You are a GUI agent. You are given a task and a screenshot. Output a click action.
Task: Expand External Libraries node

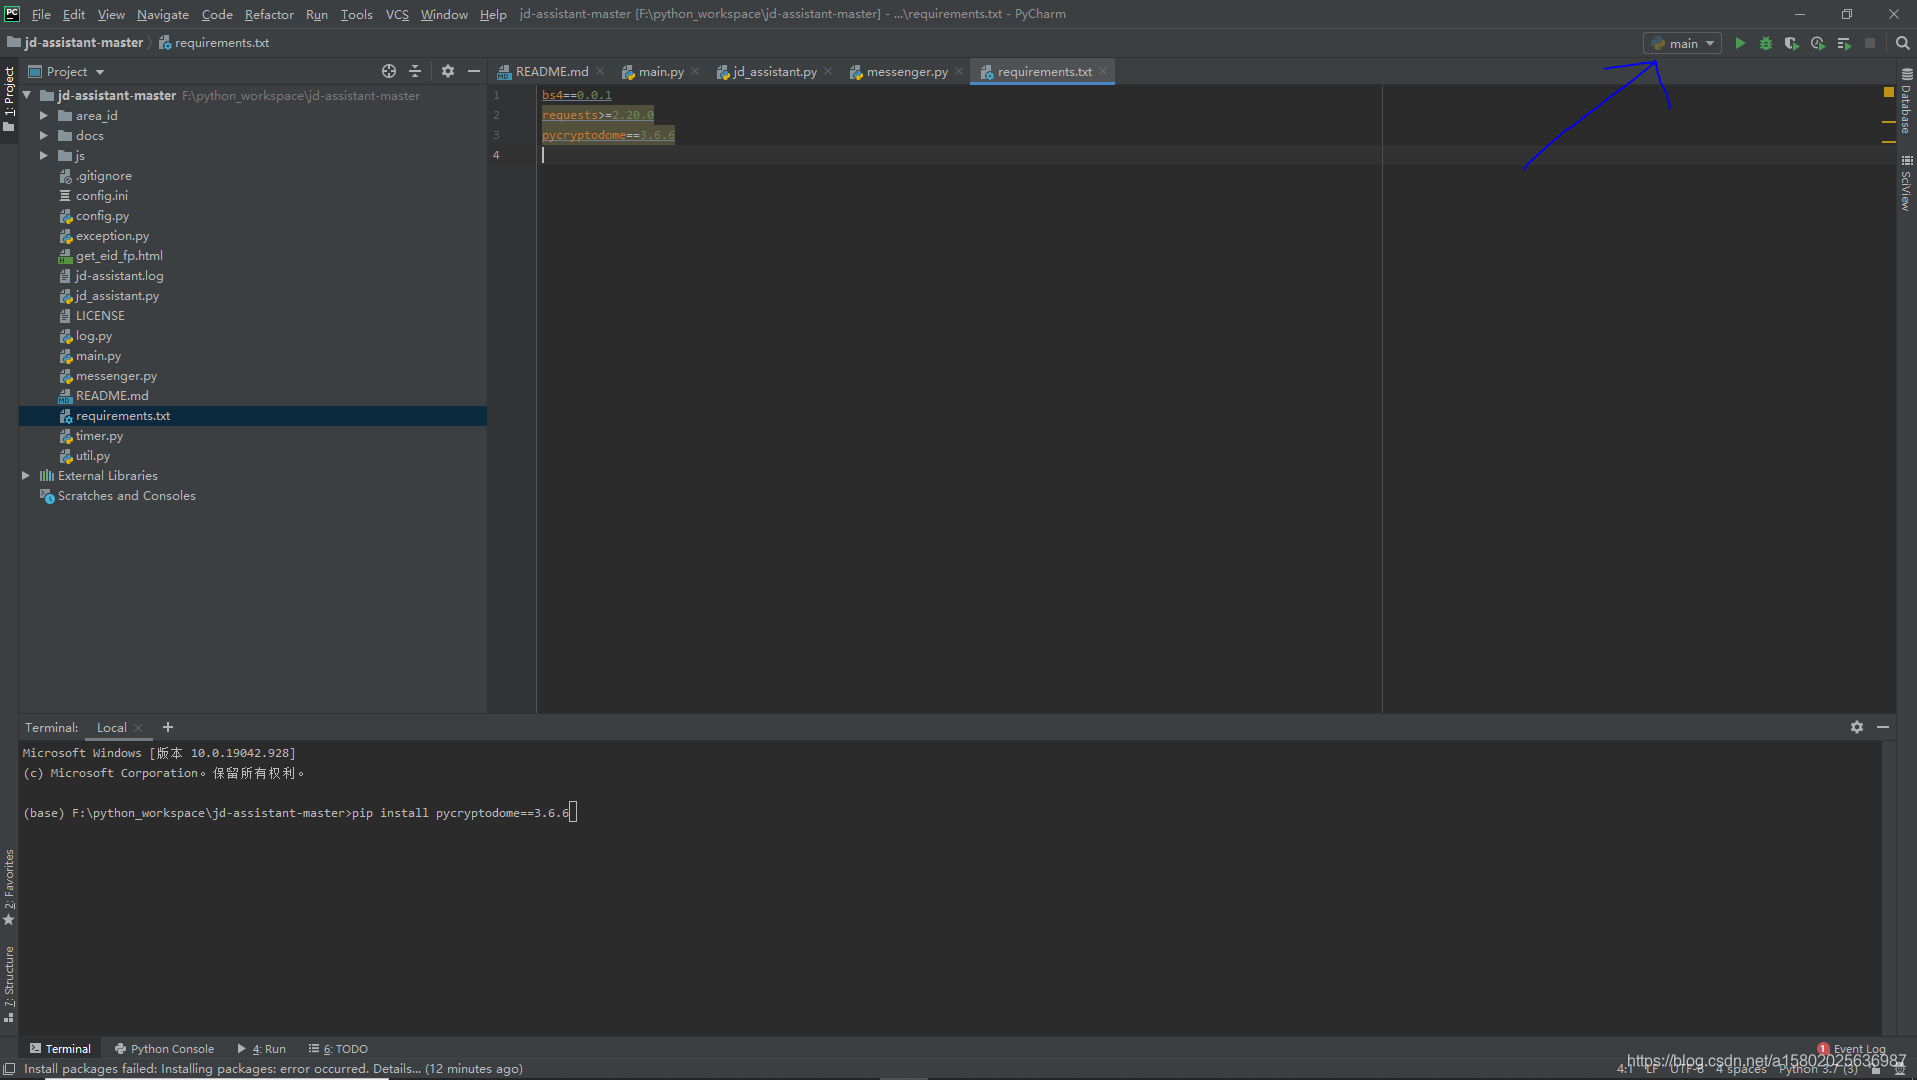click(26, 475)
